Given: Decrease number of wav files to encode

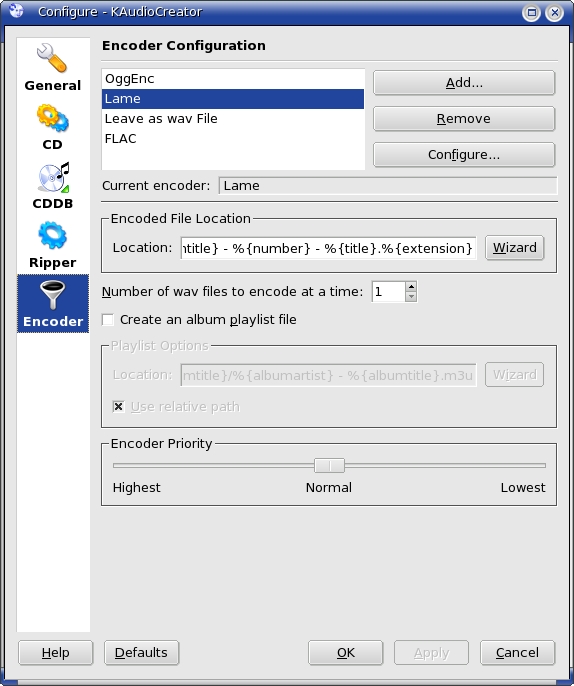Looking at the screenshot, I should pyautogui.click(x=411, y=297).
